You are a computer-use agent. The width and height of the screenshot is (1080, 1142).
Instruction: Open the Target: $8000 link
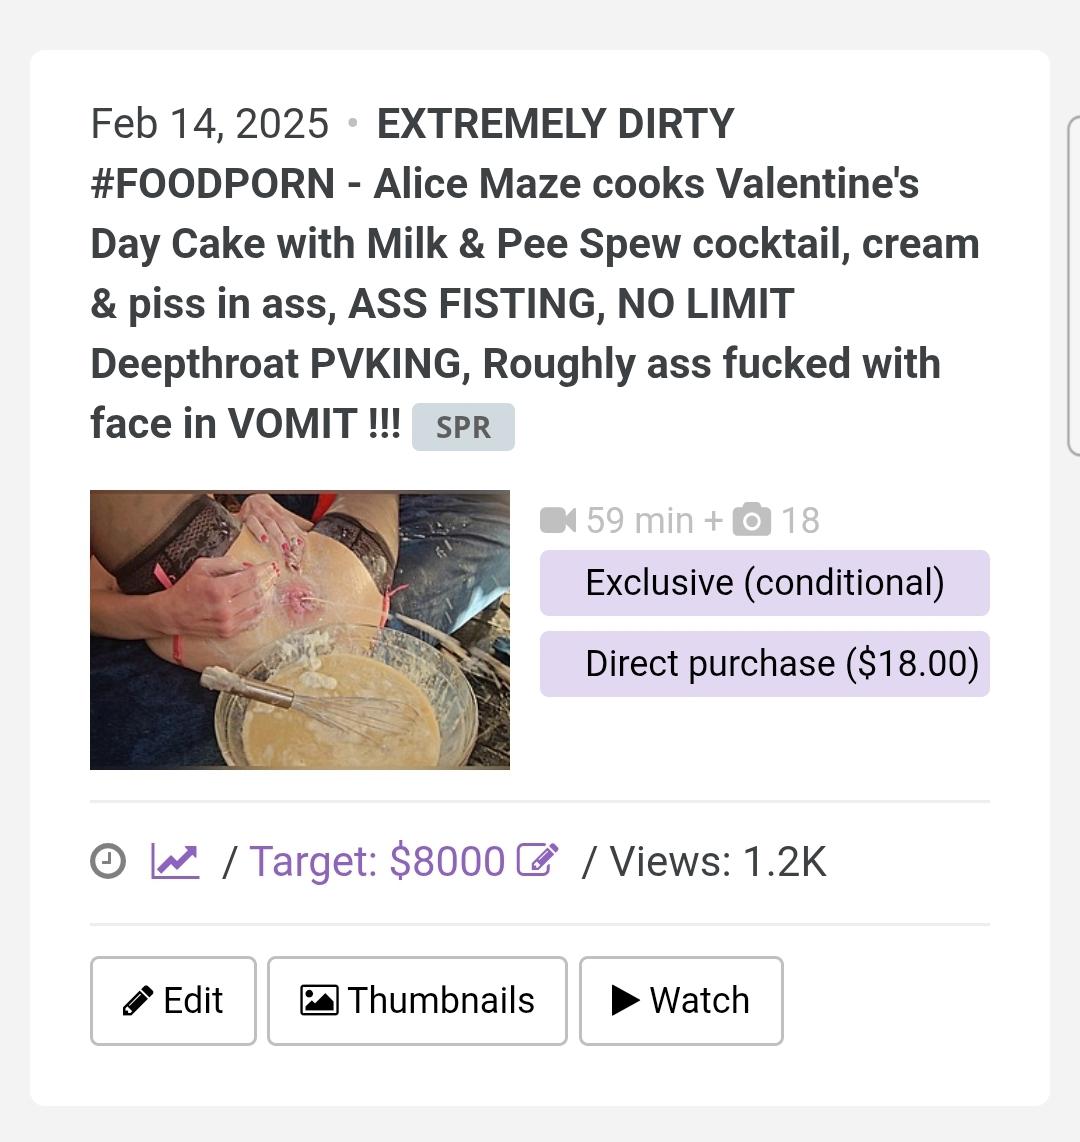377,861
